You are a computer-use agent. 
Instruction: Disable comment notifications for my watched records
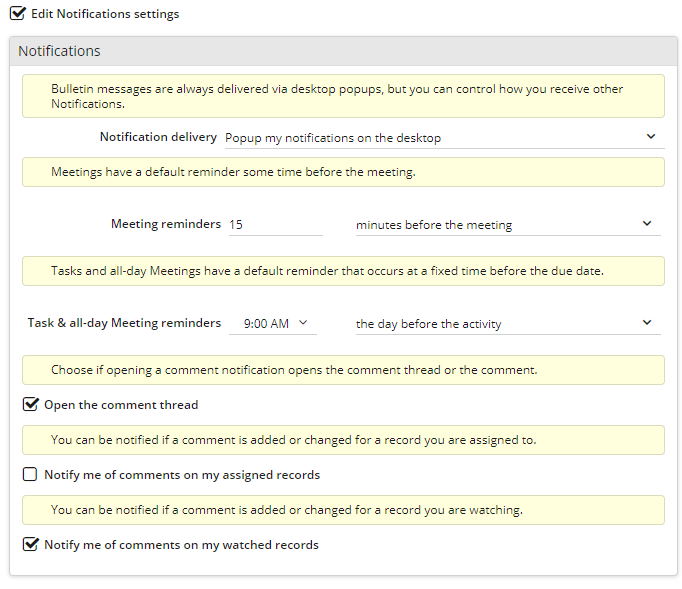point(31,545)
